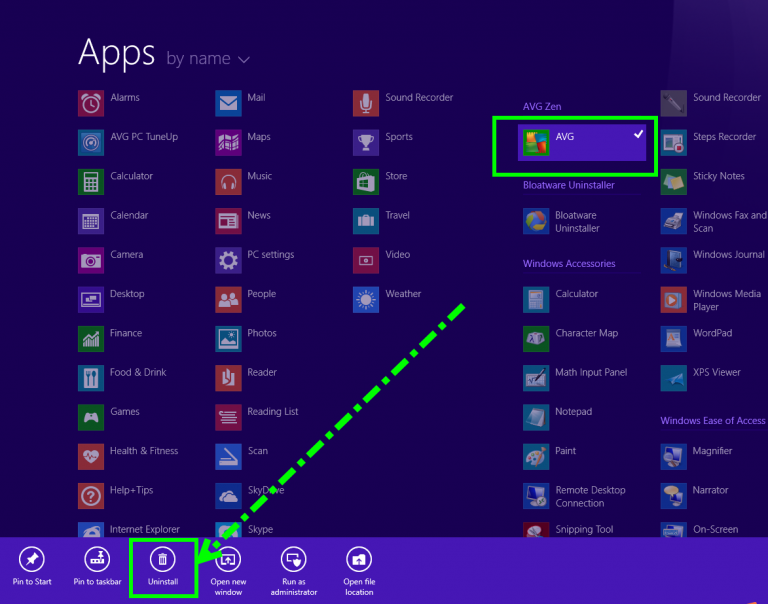This screenshot has width=768, height=604.
Task: Open Sticky Notes icon
Action: tap(673, 182)
